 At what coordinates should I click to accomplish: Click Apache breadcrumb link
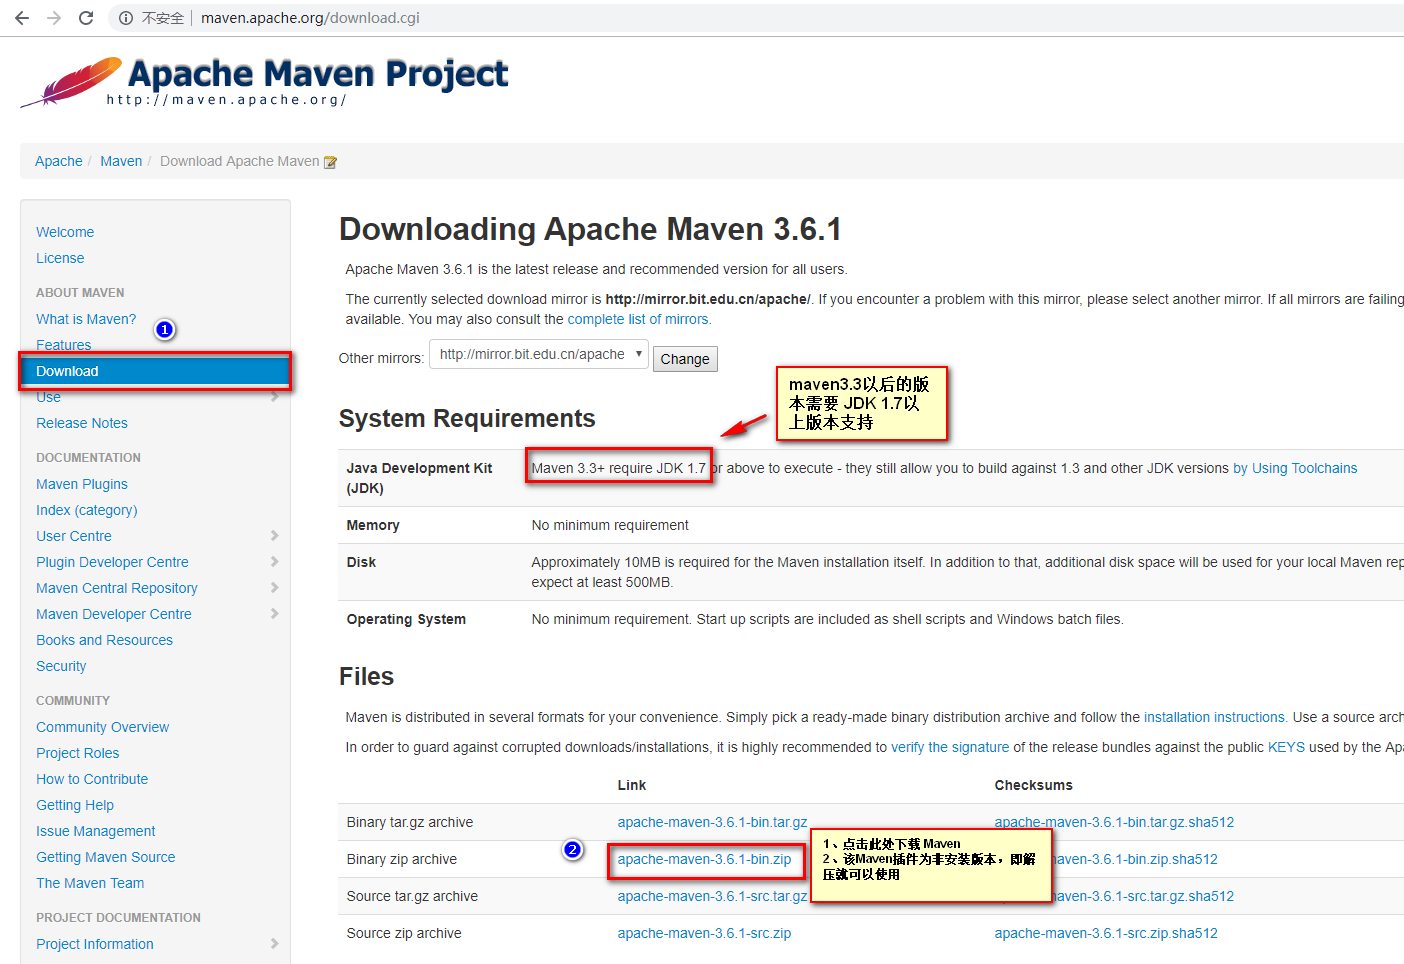coord(59,161)
